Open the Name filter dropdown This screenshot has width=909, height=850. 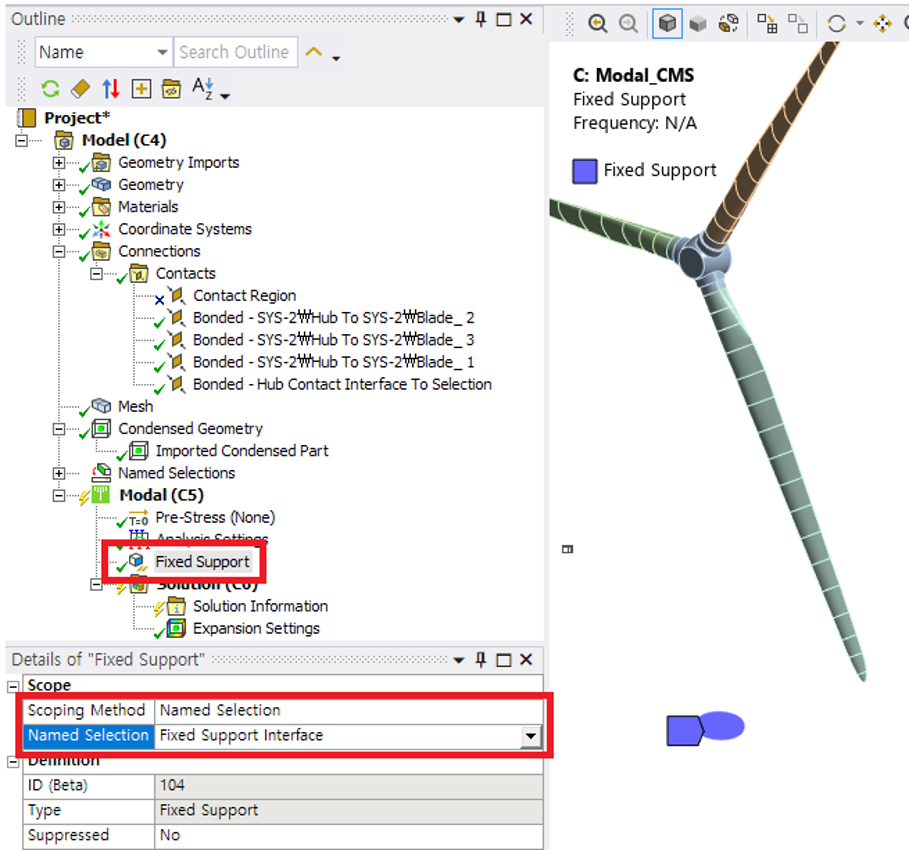pos(162,52)
